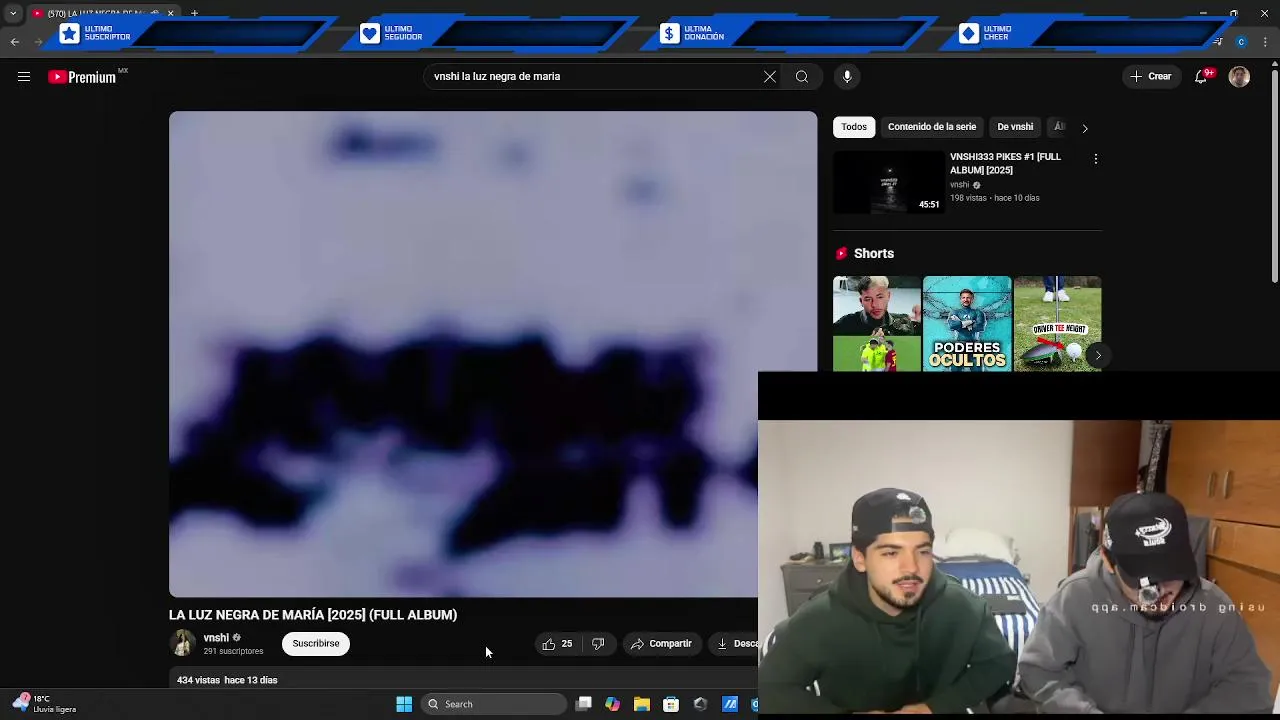Open File Explorer from the taskbar
Viewport: 1280px width, 720px height.
tap(642, 704)
